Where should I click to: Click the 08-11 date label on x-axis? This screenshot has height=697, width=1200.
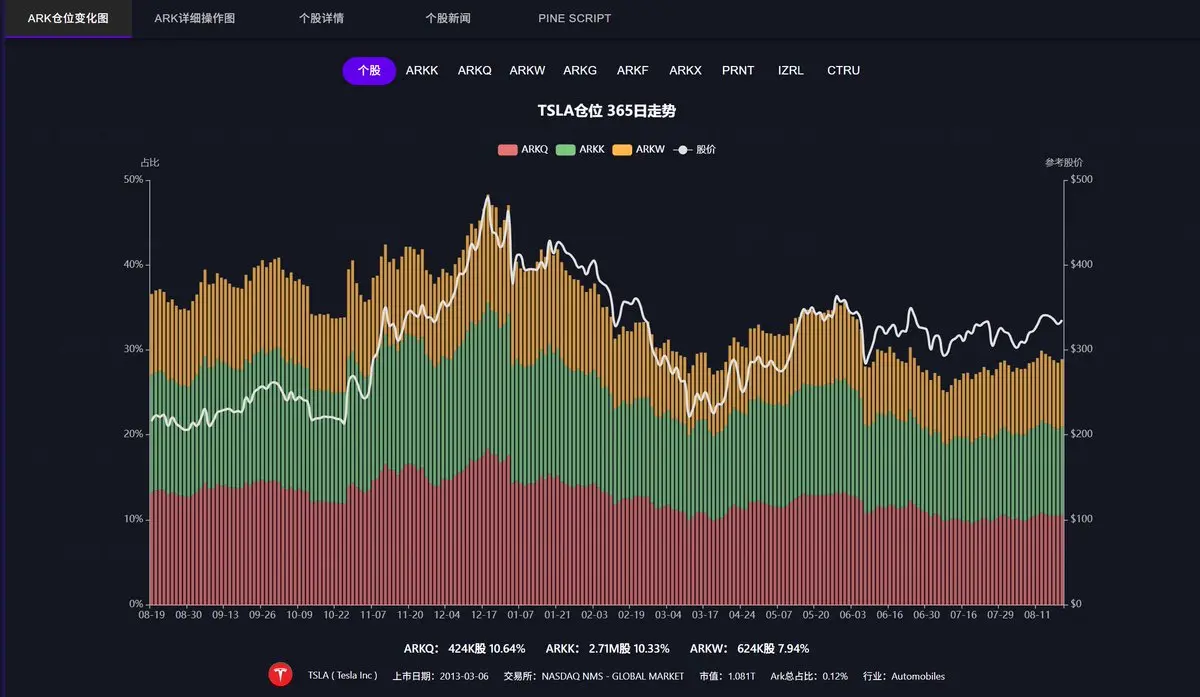tap(1038, 615)
